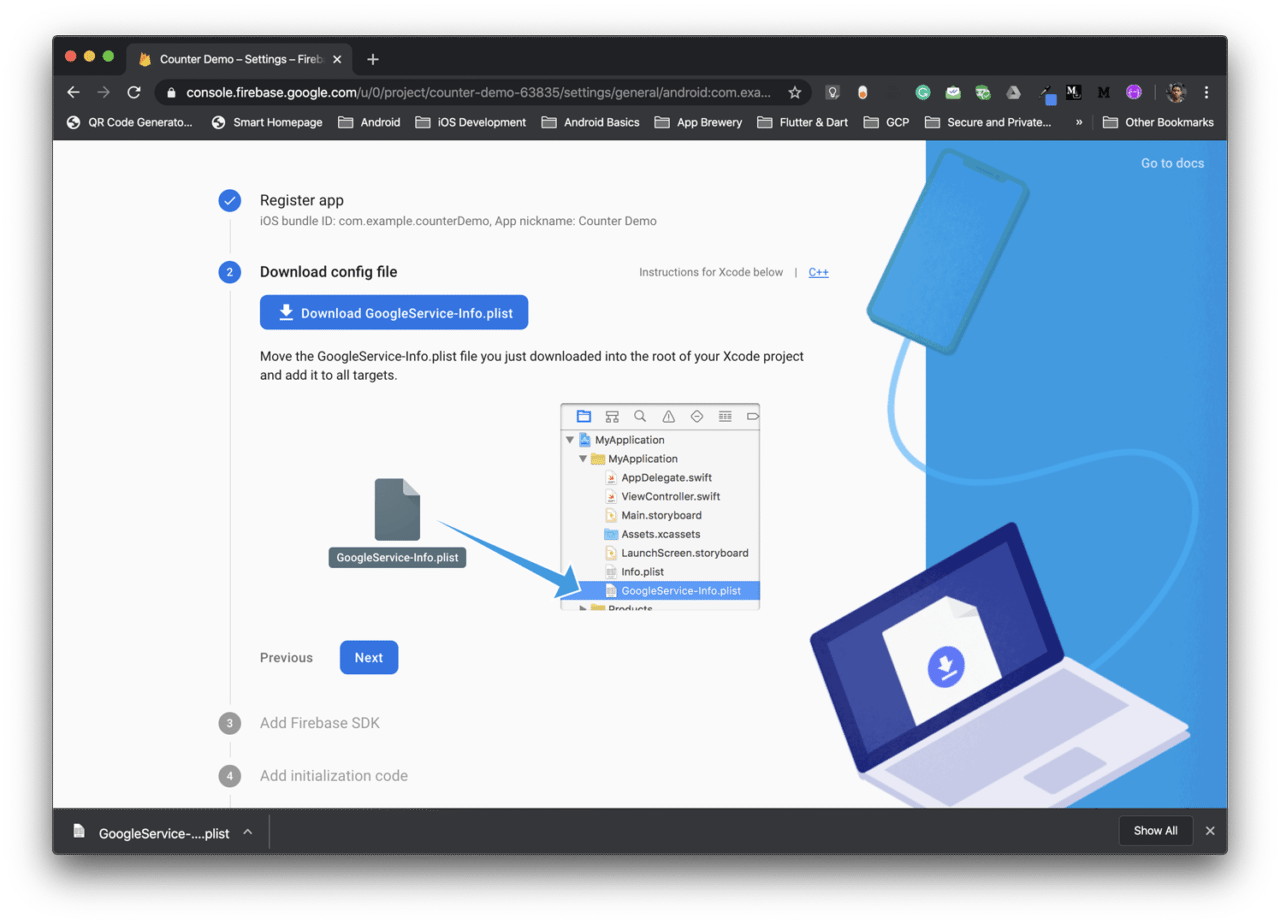This screenshot has height=924, width=1280.
Task: Click the Firebase favicon in the tab
Action: [145, 59]
